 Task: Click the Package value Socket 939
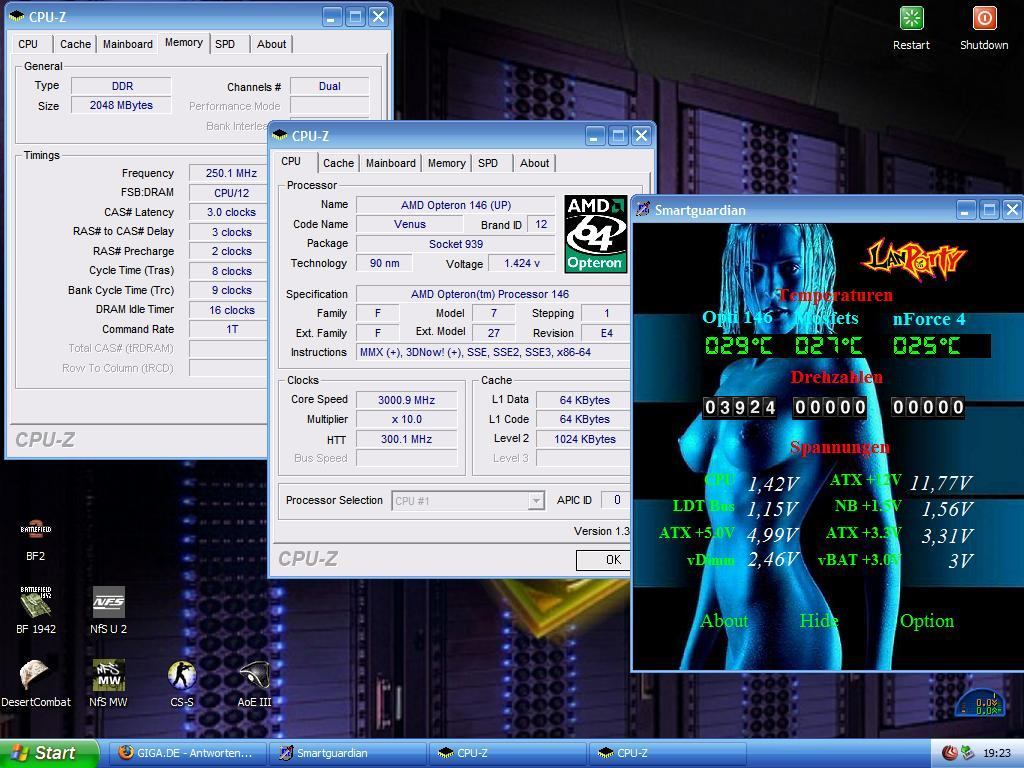click(456, 244)
